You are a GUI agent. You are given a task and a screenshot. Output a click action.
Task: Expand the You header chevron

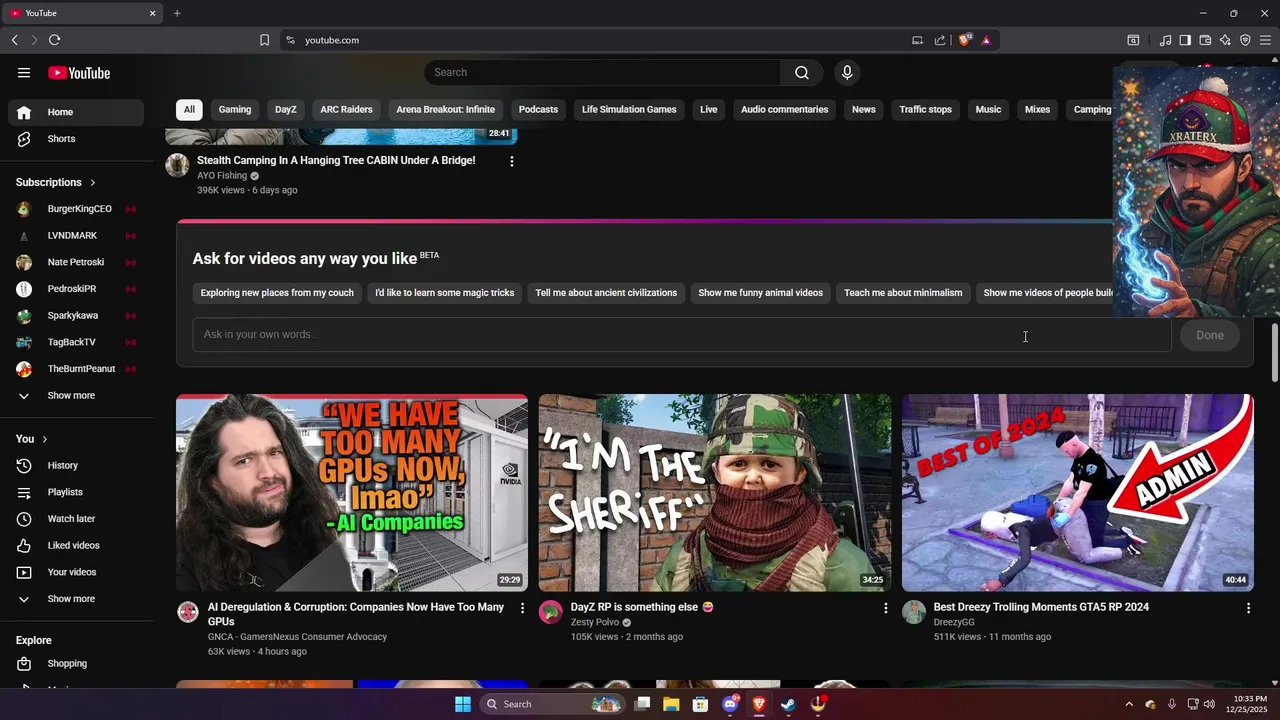click(44, 439)
